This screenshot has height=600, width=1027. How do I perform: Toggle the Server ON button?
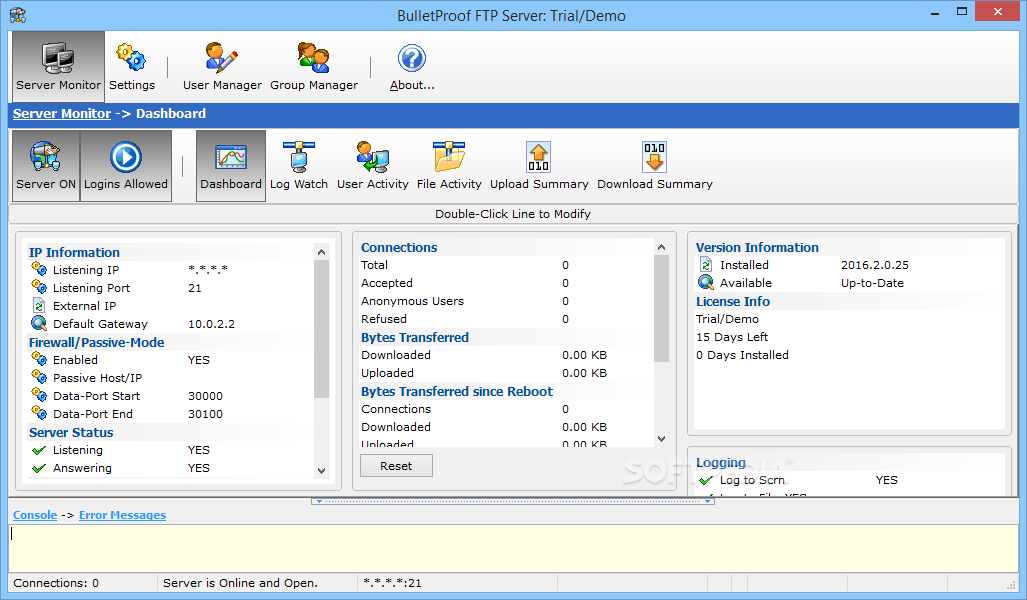pos(46,166)
